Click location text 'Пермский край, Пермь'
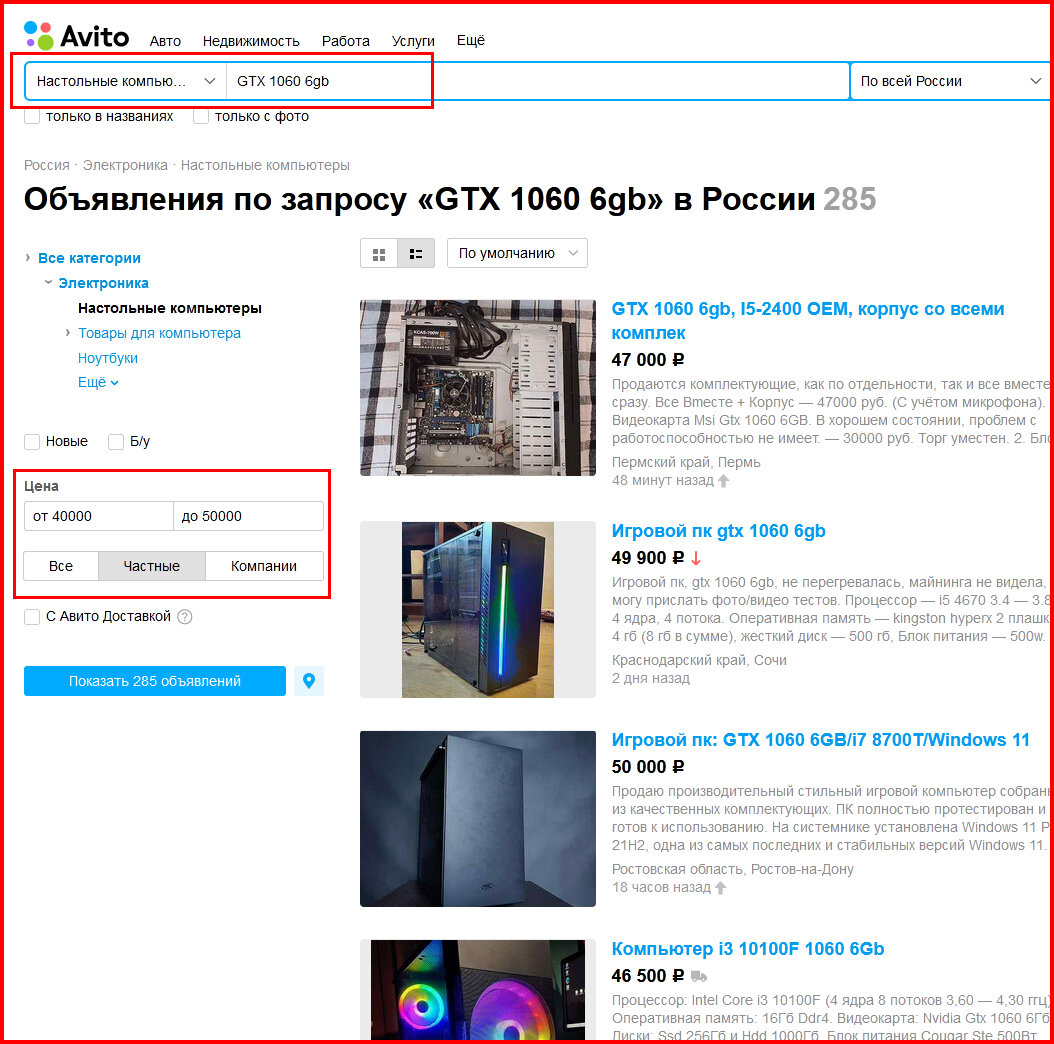 (x=686, y=463)
